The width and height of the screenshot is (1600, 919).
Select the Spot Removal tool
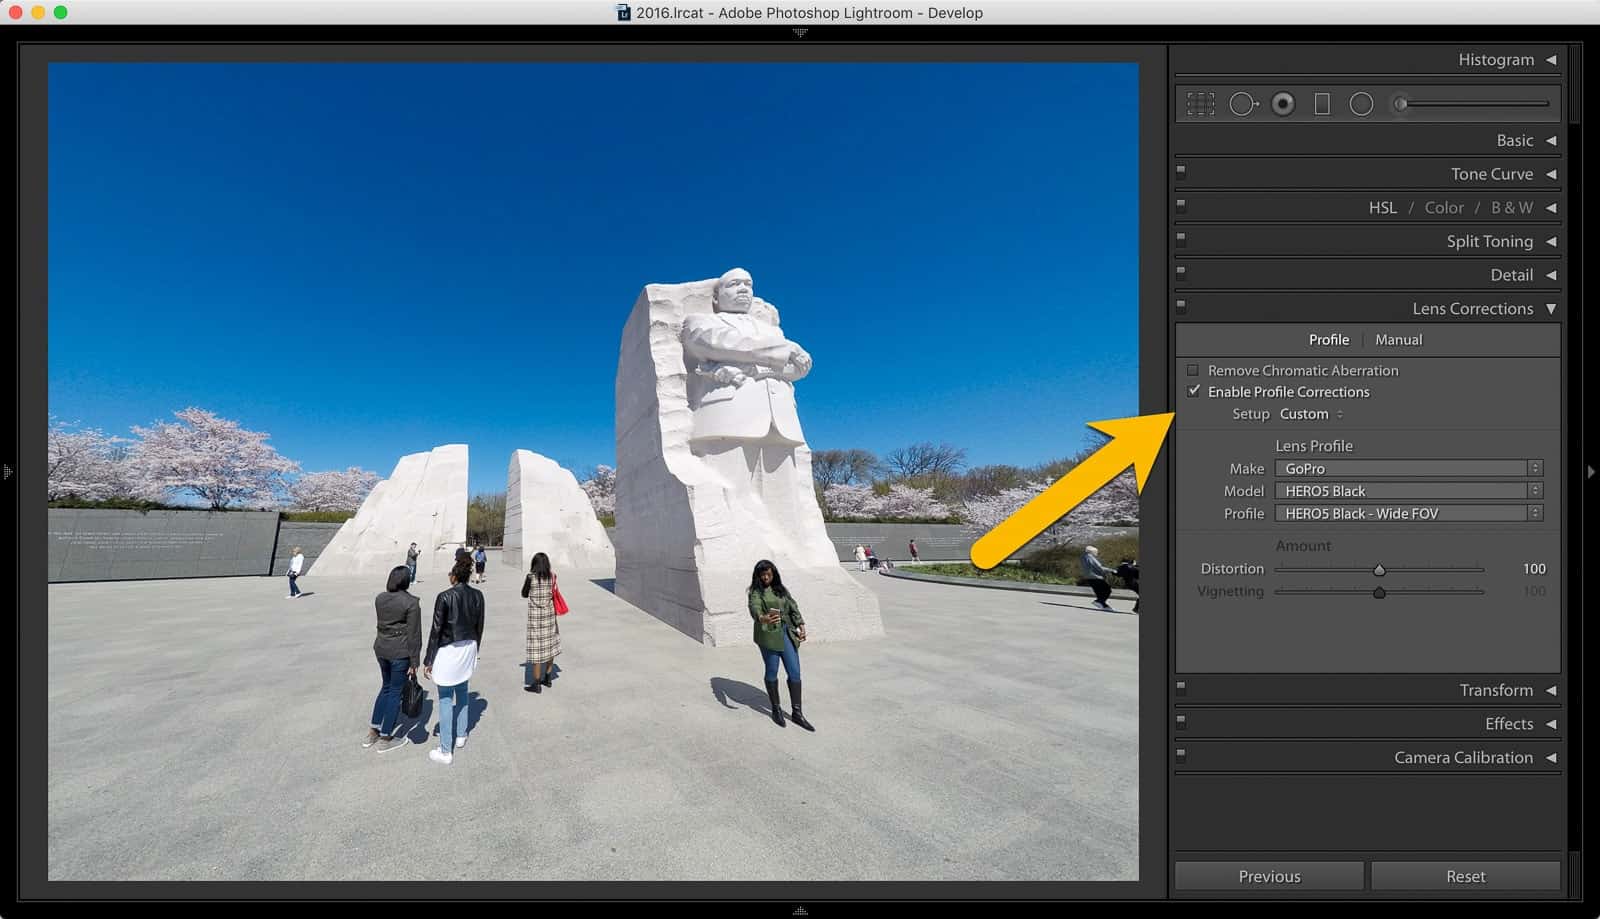coord(1243,104)
